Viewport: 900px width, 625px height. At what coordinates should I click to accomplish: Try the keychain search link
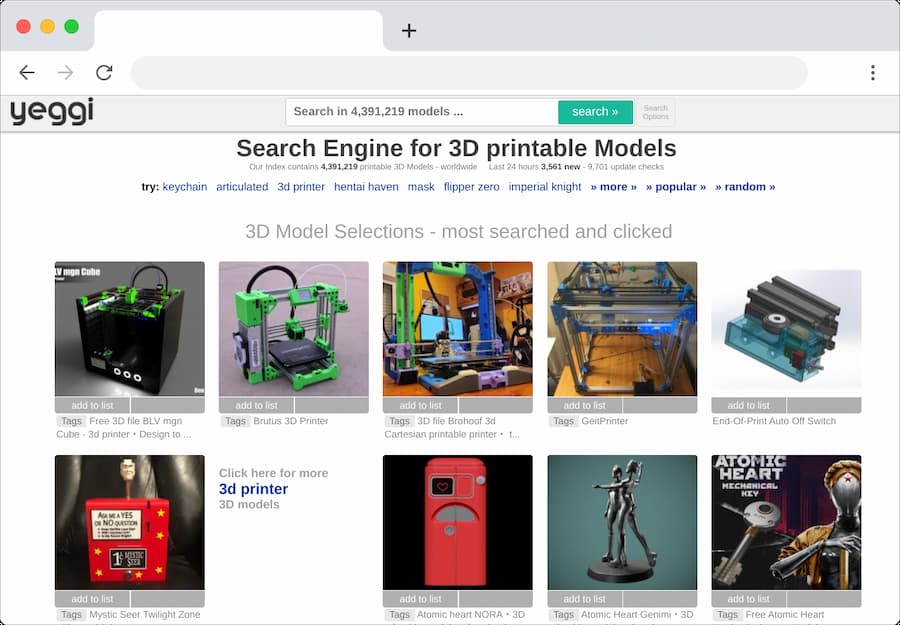(185, 187)
